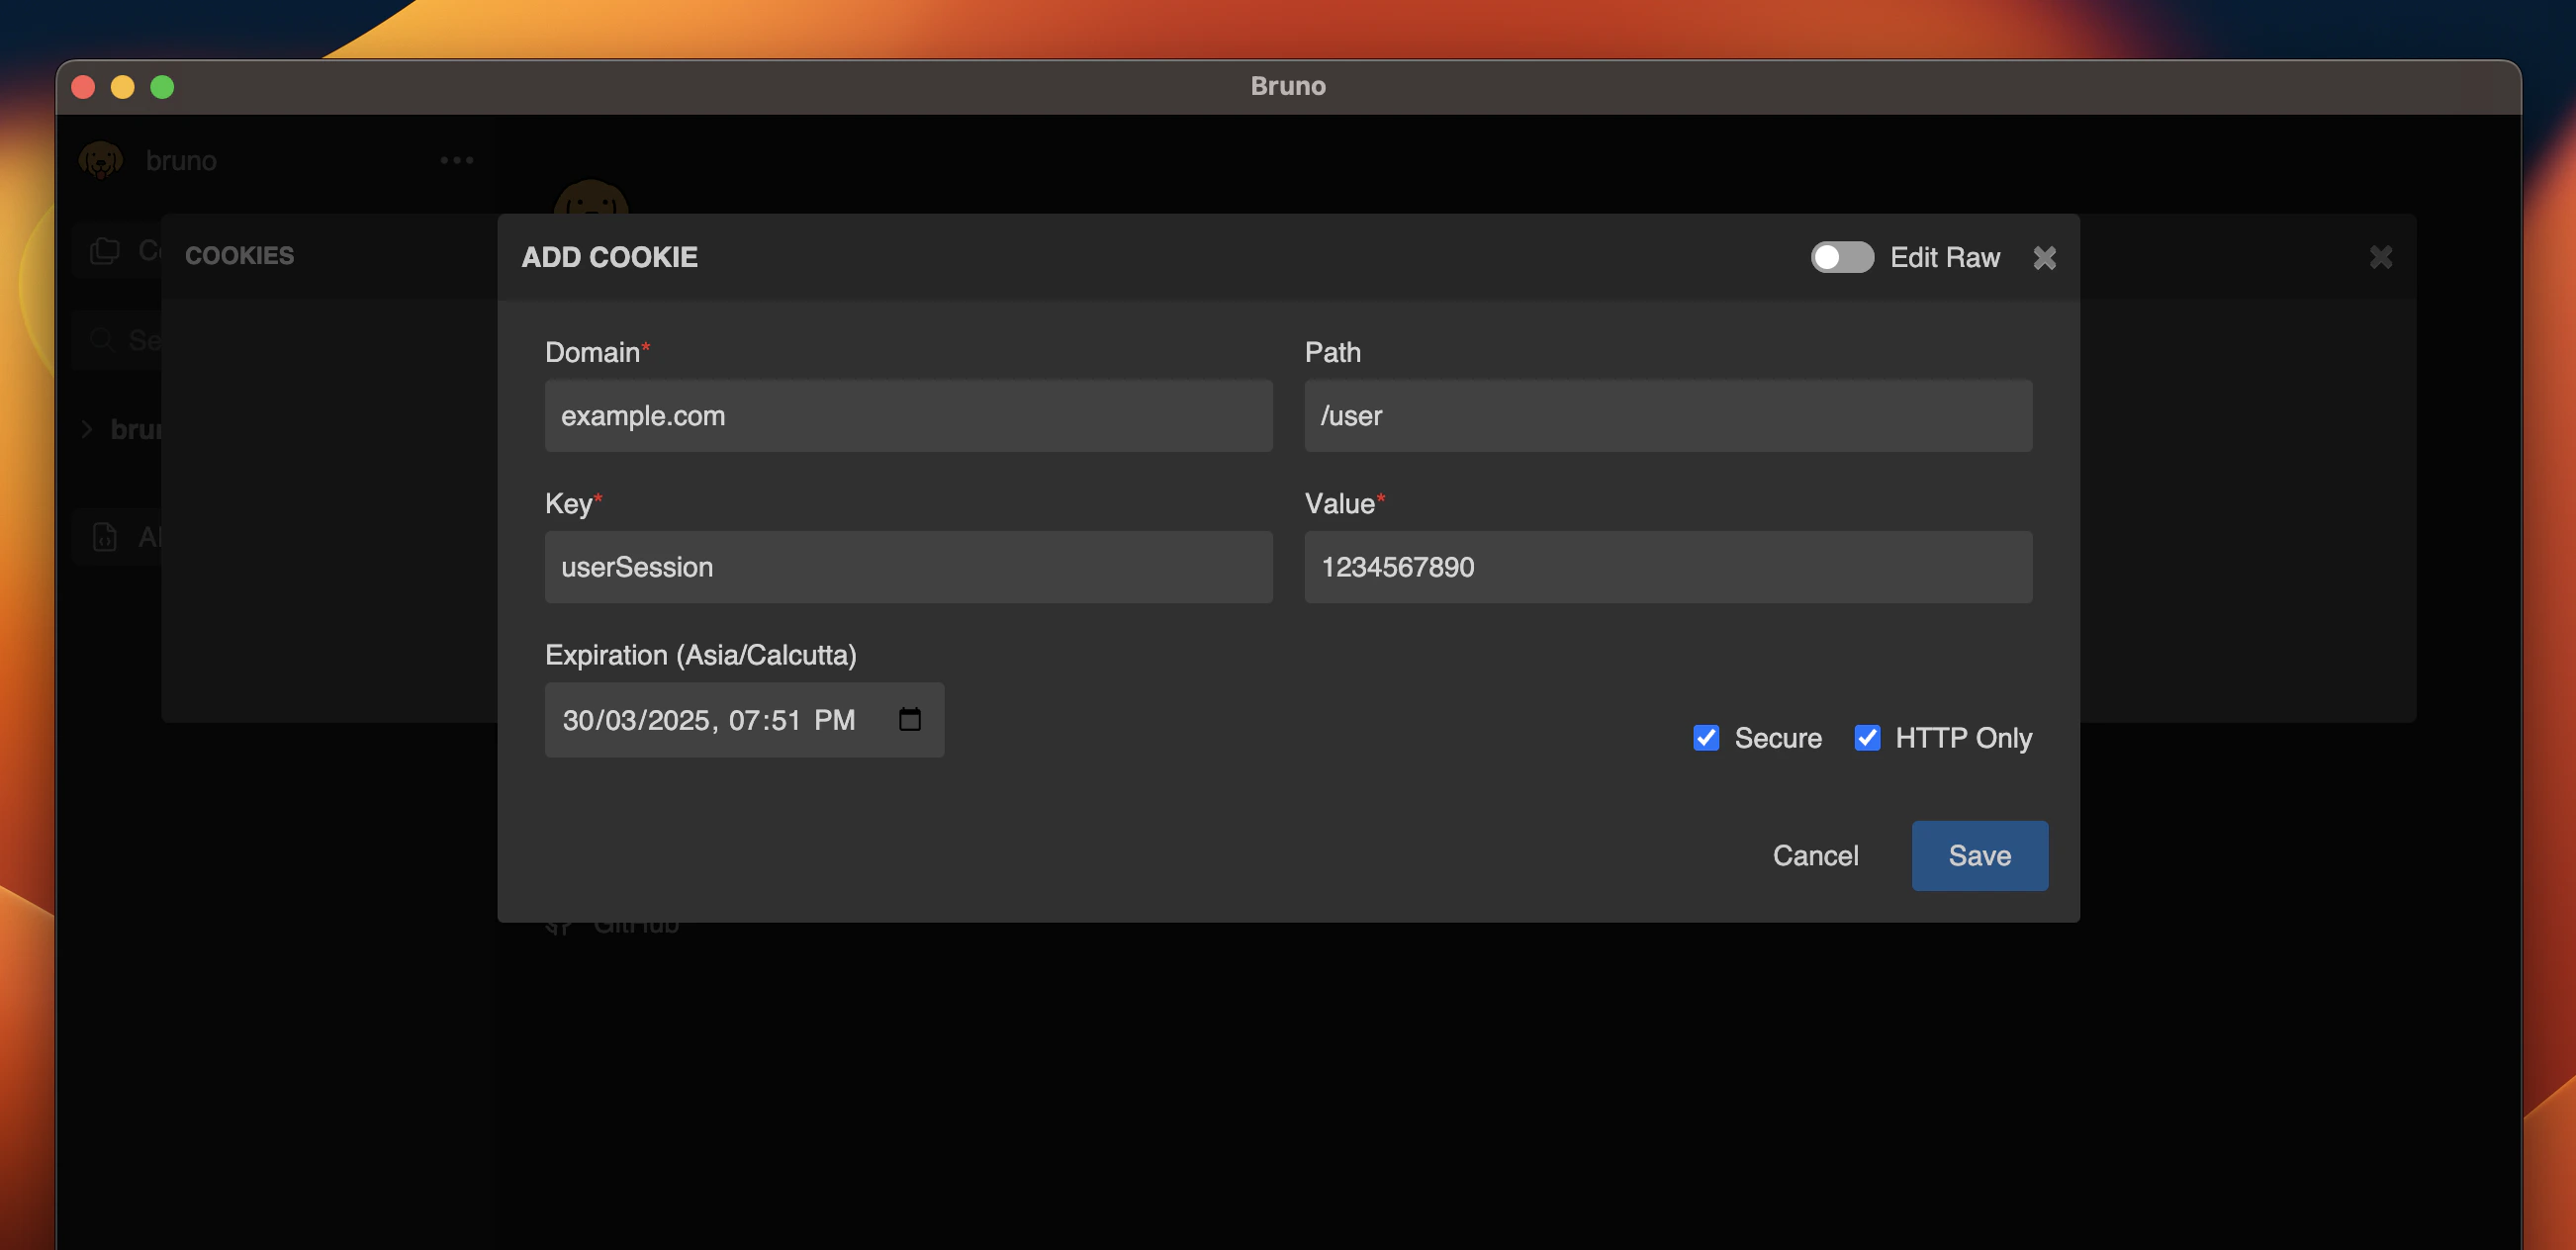
Task: Close the Cookies panel
Action: 2380,257
